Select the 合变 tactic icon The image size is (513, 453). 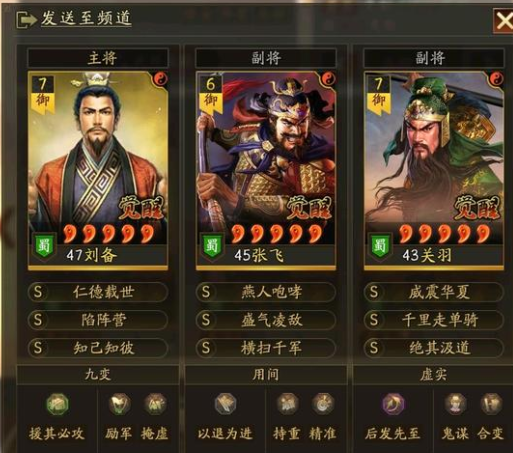491,404
